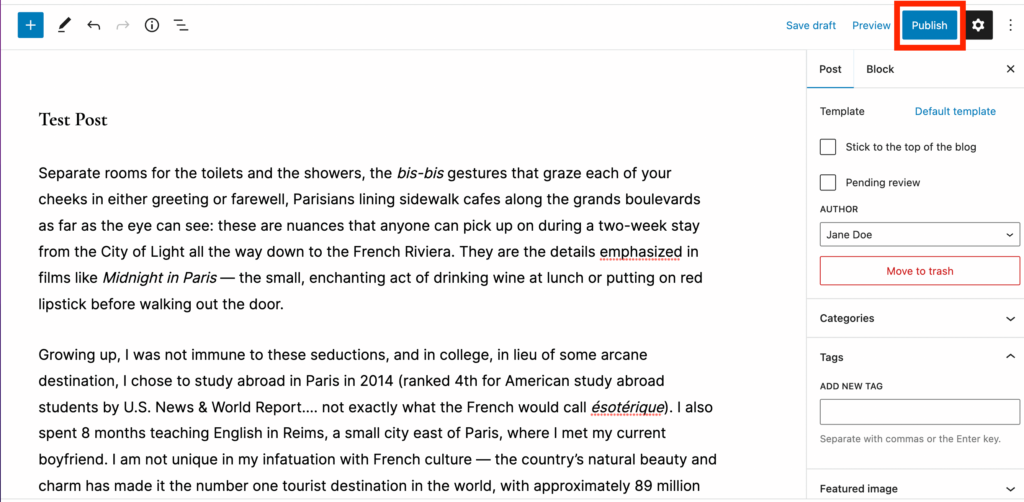The height and width of the screenshot is (502, 1024).
Task: Open the three-dot options menu
Action: tap(1010, 25)
